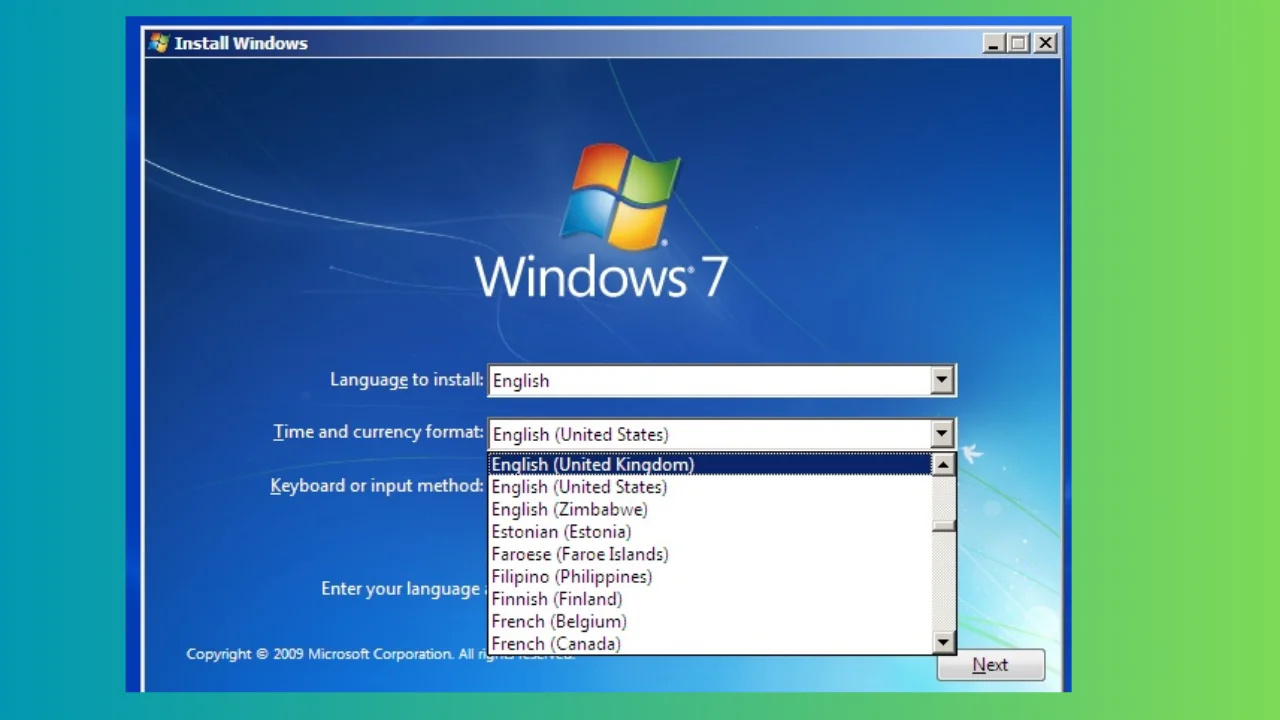This screenshot has height=720, width=1280.
Task: Maximize the Install Windows window
Action: tap(1018, 43)
